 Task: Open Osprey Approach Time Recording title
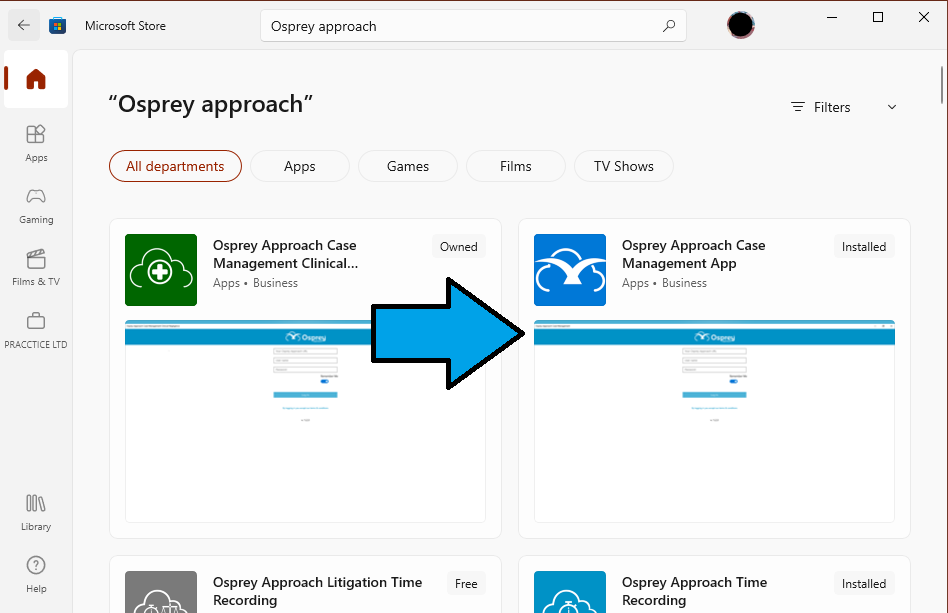tap(695, 591)
